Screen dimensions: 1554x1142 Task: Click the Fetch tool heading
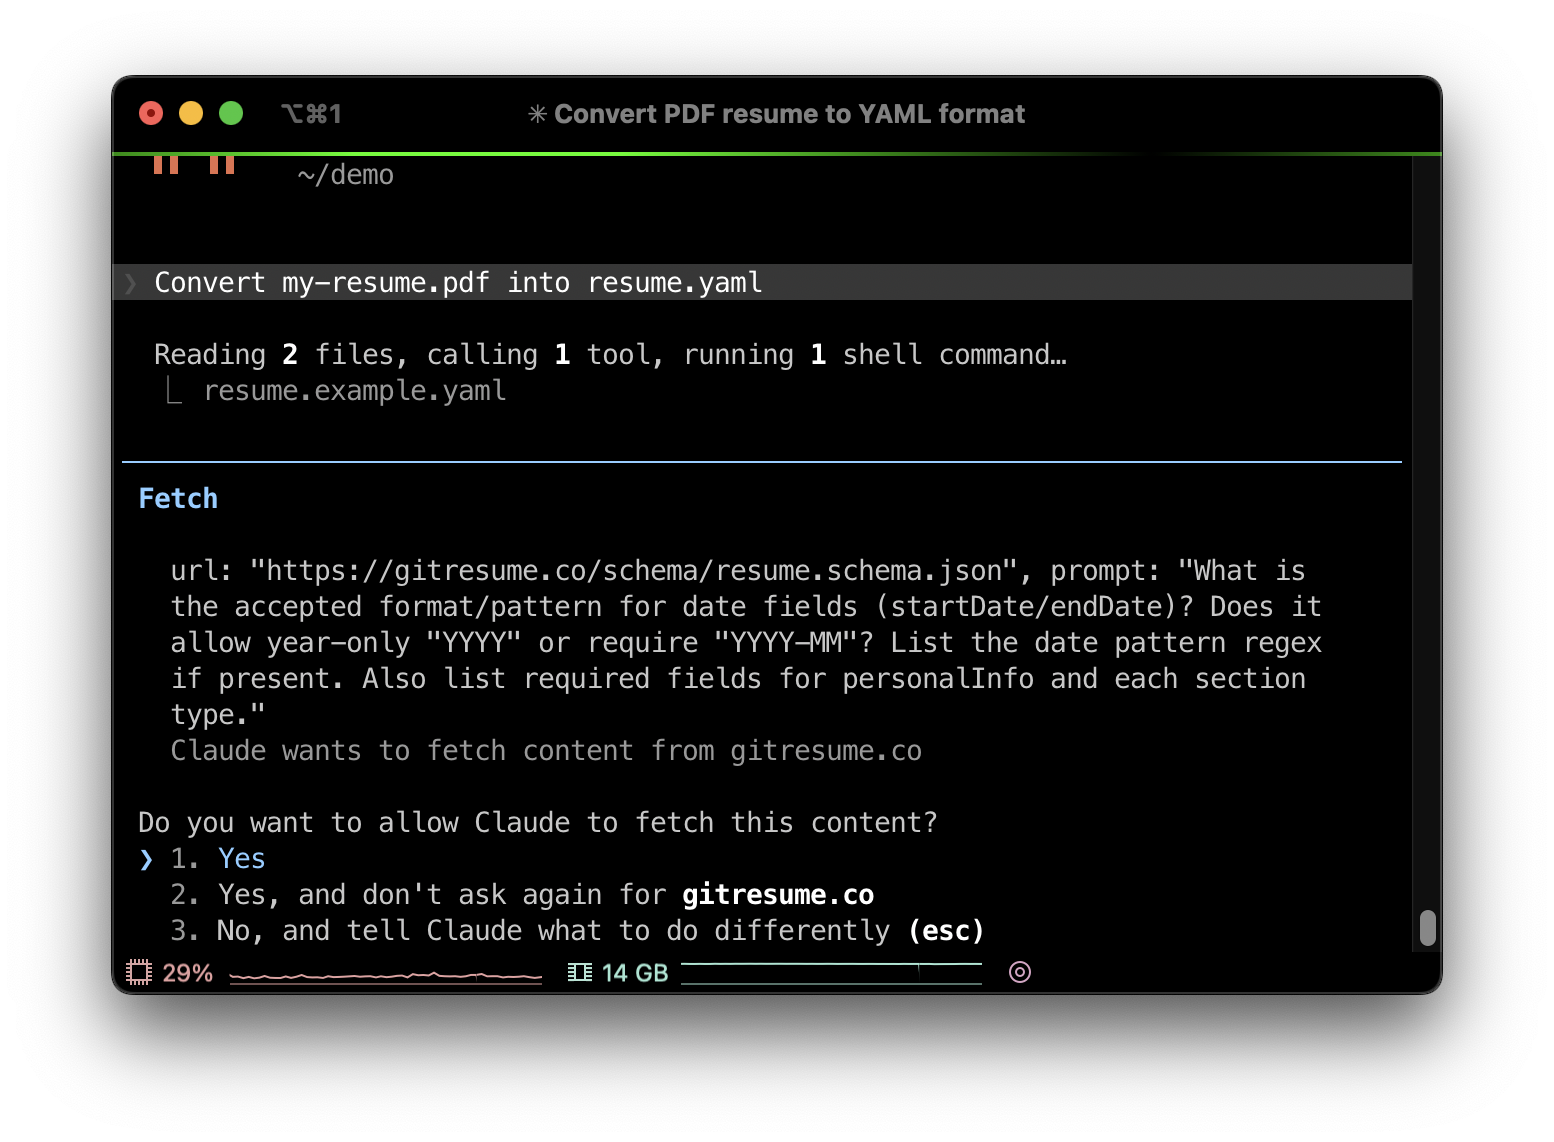(178, 499)
